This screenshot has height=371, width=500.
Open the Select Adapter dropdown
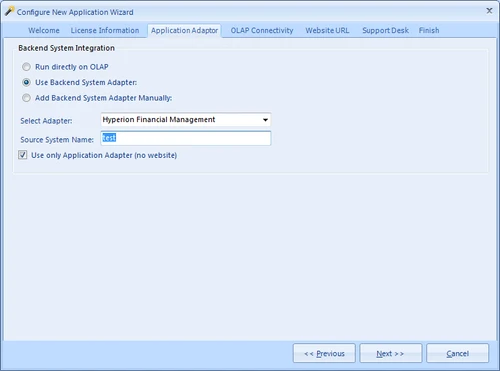186,120
